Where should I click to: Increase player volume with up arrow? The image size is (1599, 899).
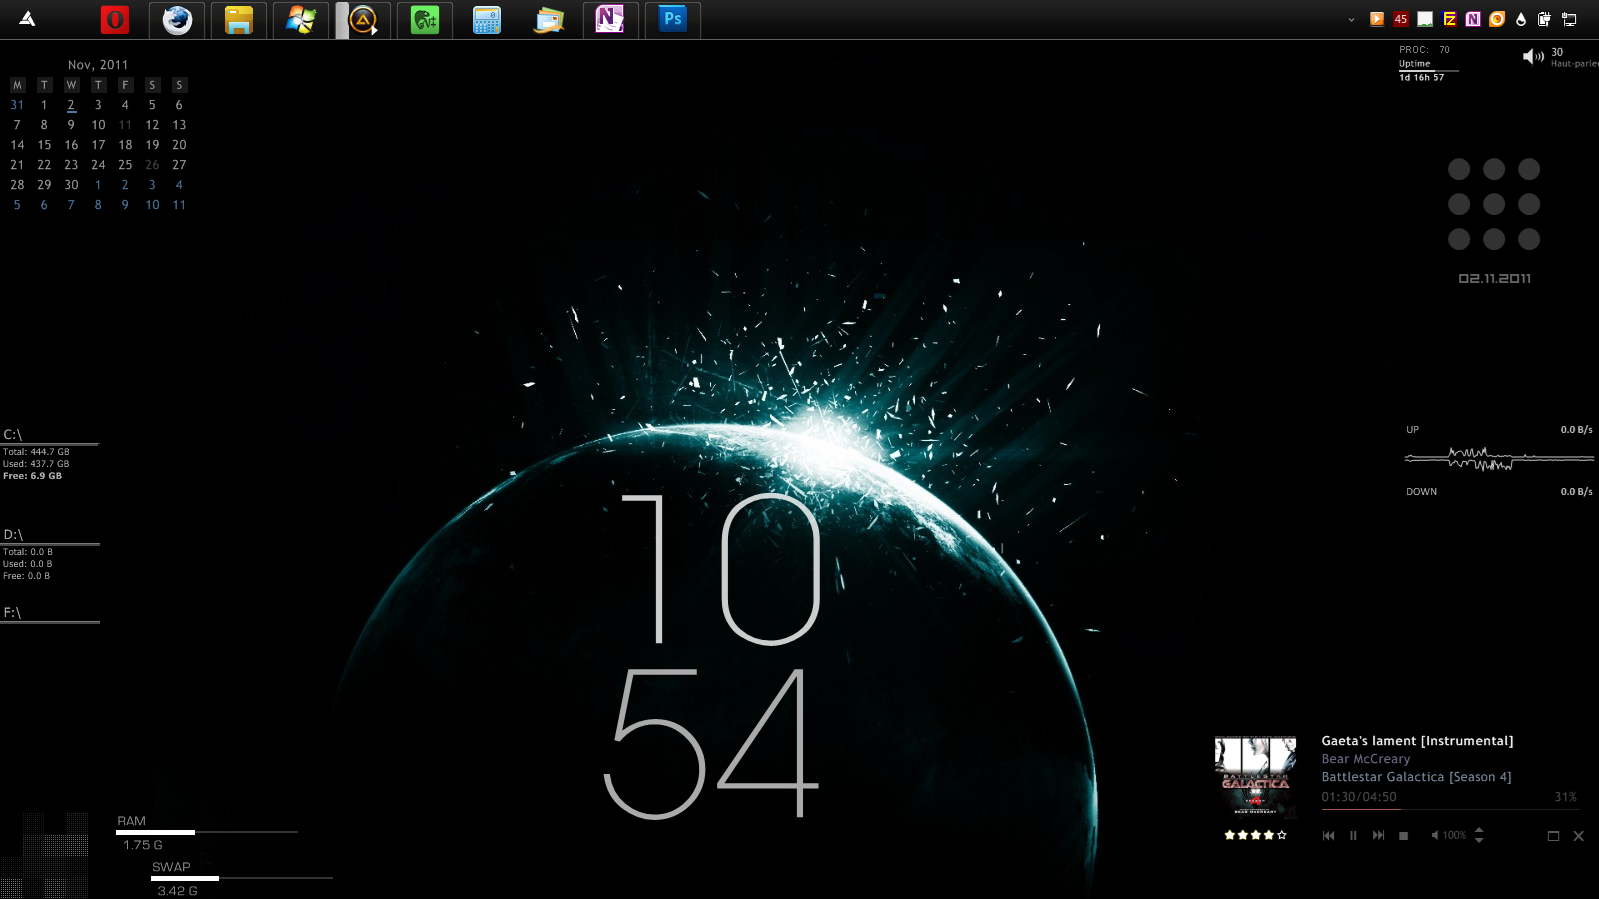[x=1479, y=830]
